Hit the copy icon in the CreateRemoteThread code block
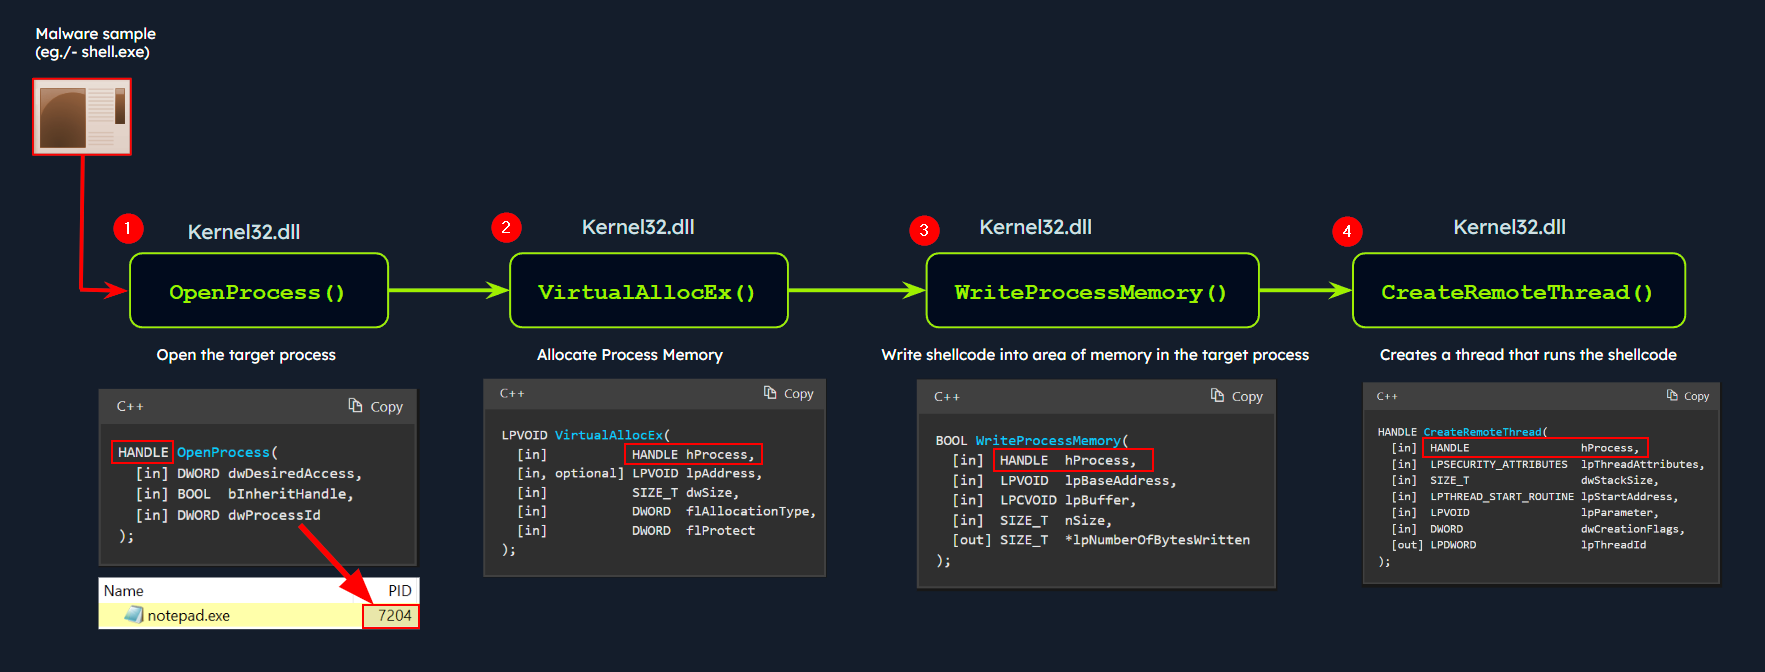This screenshot has height=672, width=1765. tap(1672, 396)
